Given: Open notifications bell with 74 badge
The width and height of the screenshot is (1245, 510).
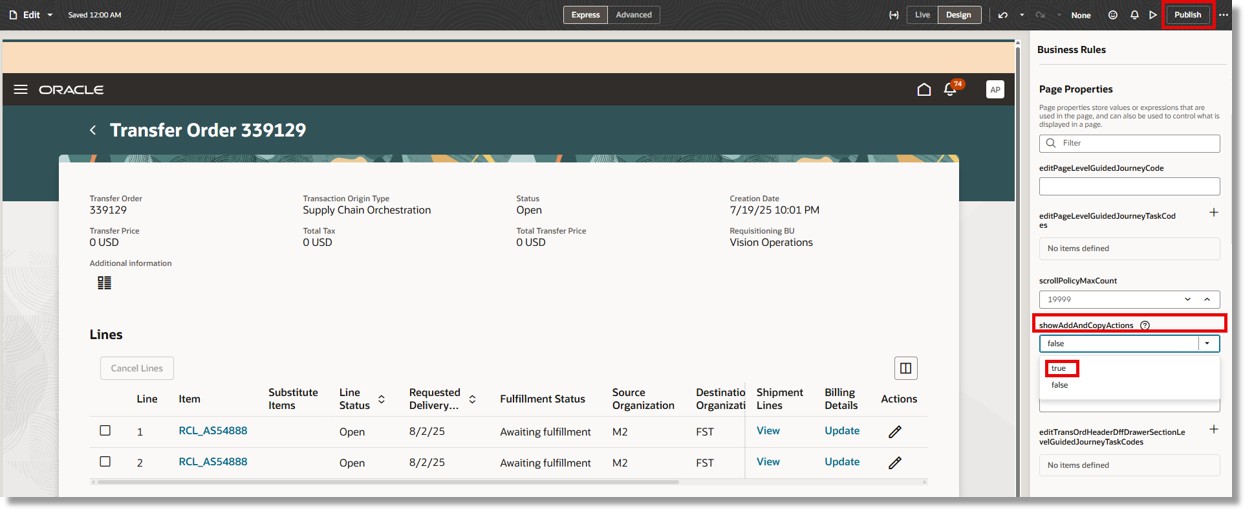Looking at the screenshot, I should click(951, 89).
